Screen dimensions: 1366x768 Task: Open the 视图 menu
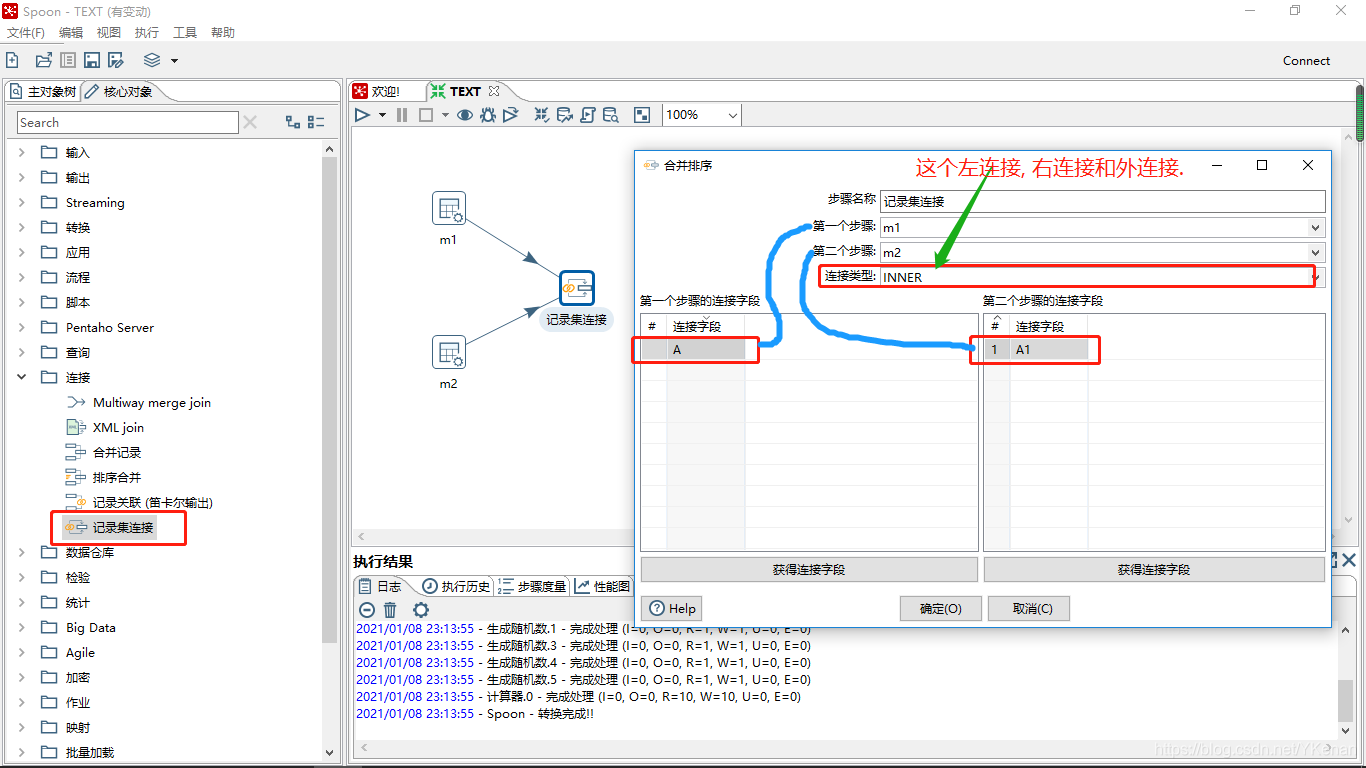(109, 33)
